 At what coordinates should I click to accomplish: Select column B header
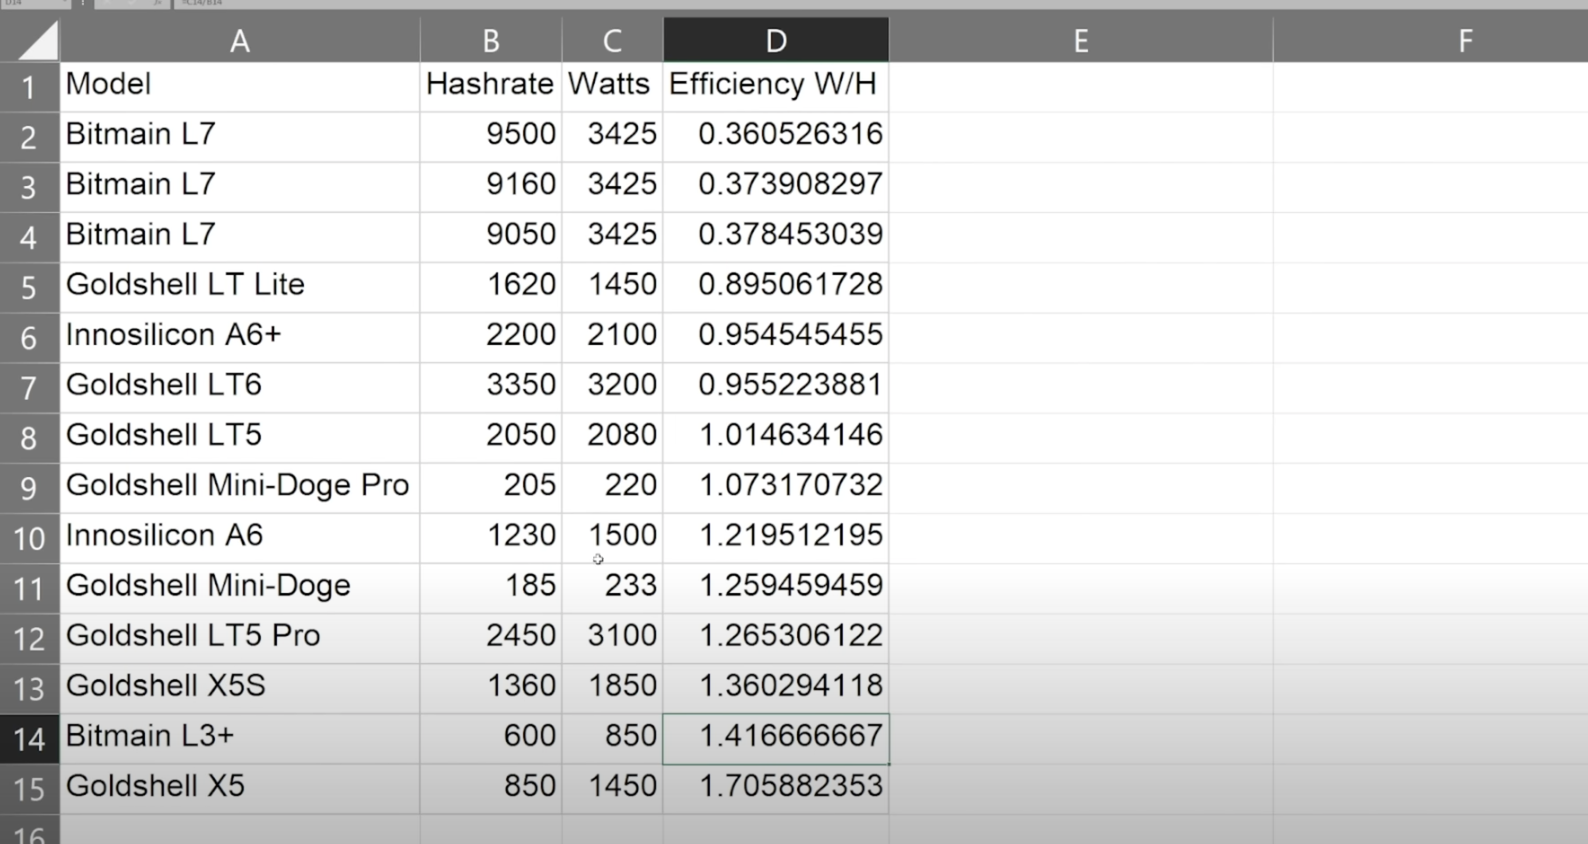coord(490,41)
